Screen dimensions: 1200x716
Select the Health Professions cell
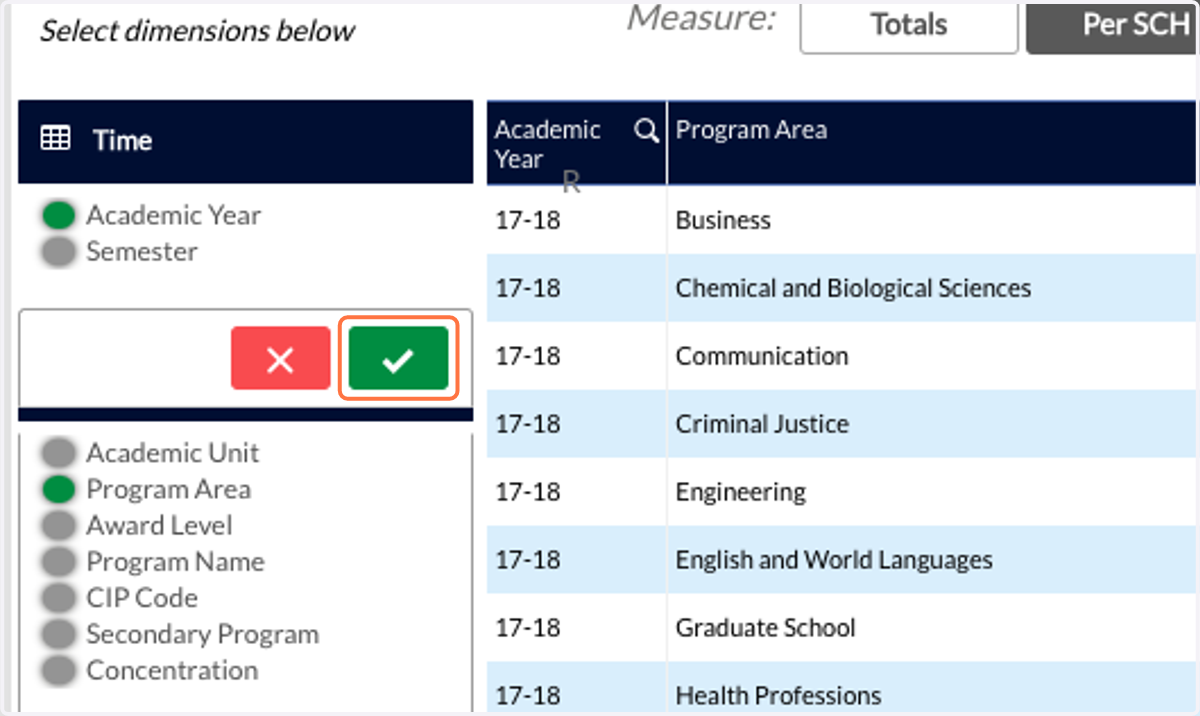(931, 689)
